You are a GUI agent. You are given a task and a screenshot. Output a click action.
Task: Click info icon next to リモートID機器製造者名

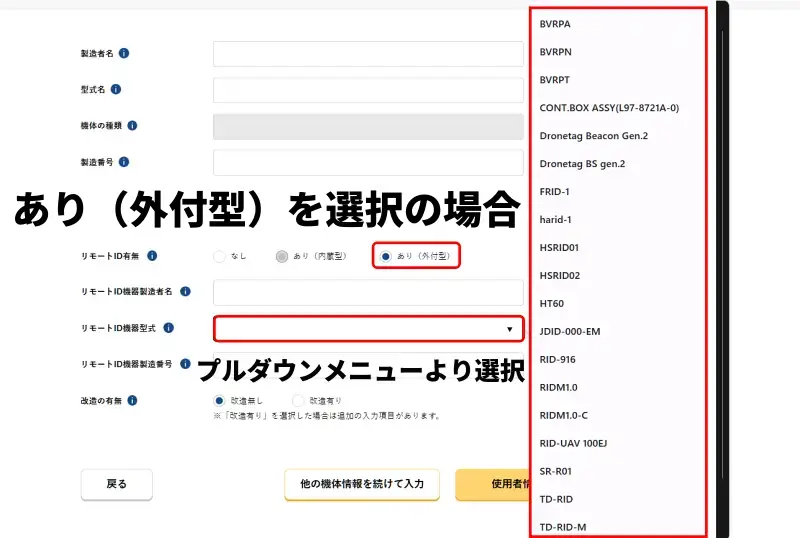185,291
